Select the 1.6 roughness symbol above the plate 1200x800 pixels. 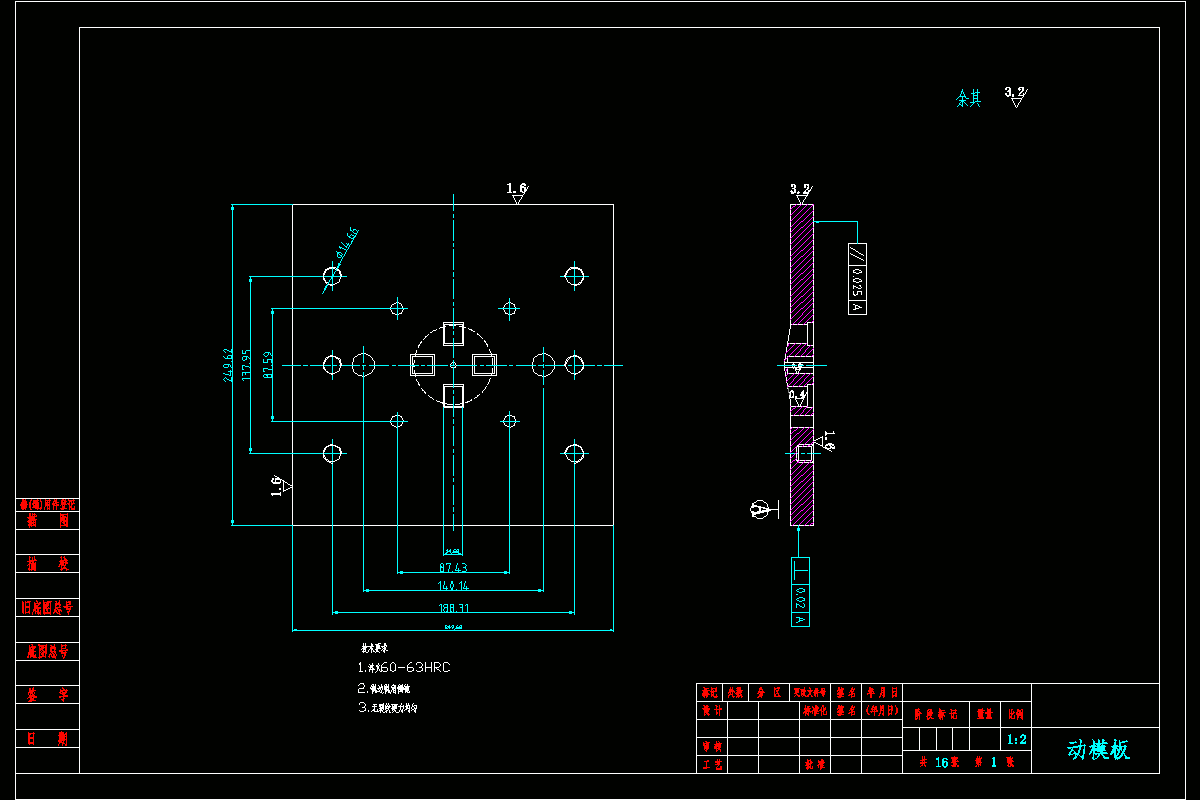pos(517,193)
